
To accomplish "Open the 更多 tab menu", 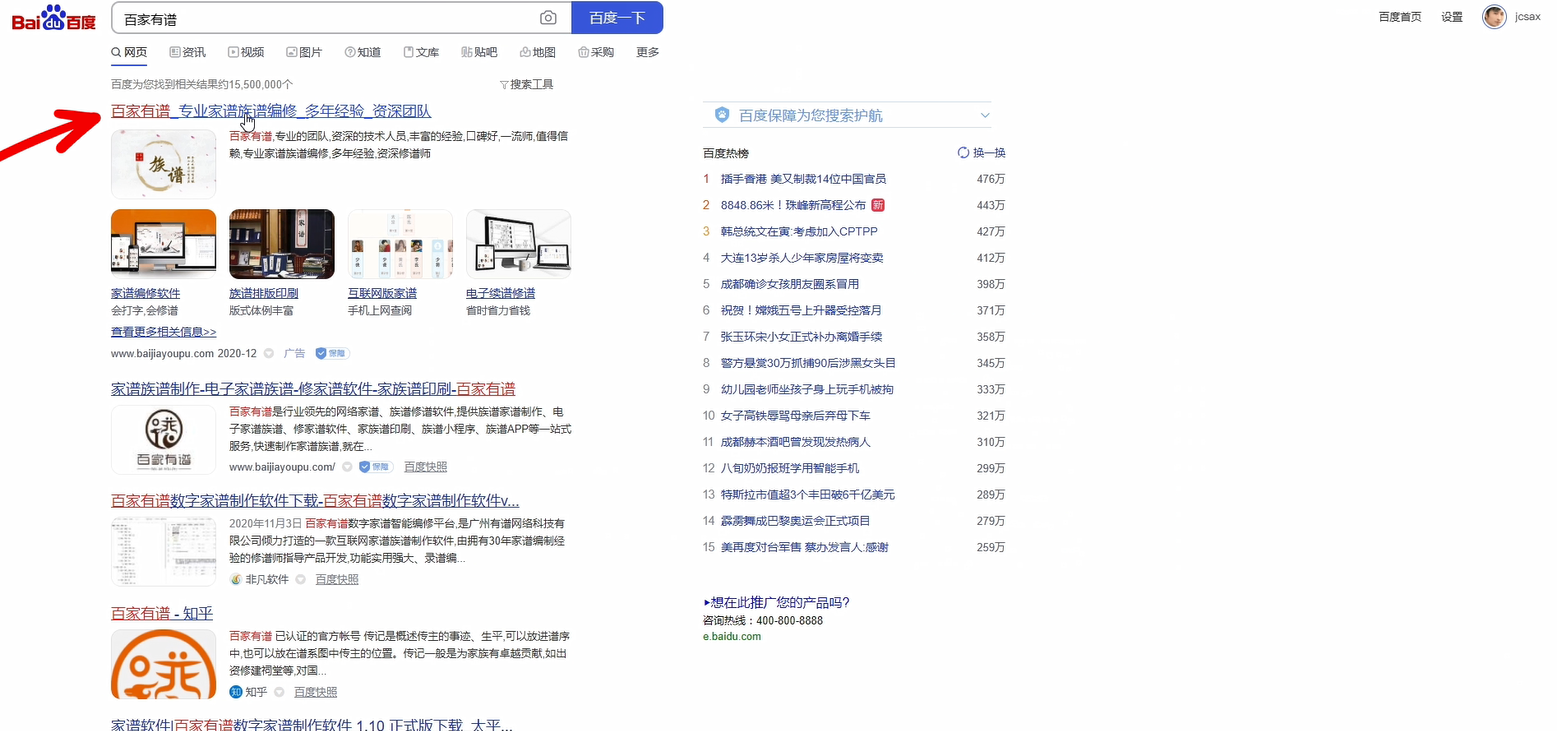I will 647,52.
